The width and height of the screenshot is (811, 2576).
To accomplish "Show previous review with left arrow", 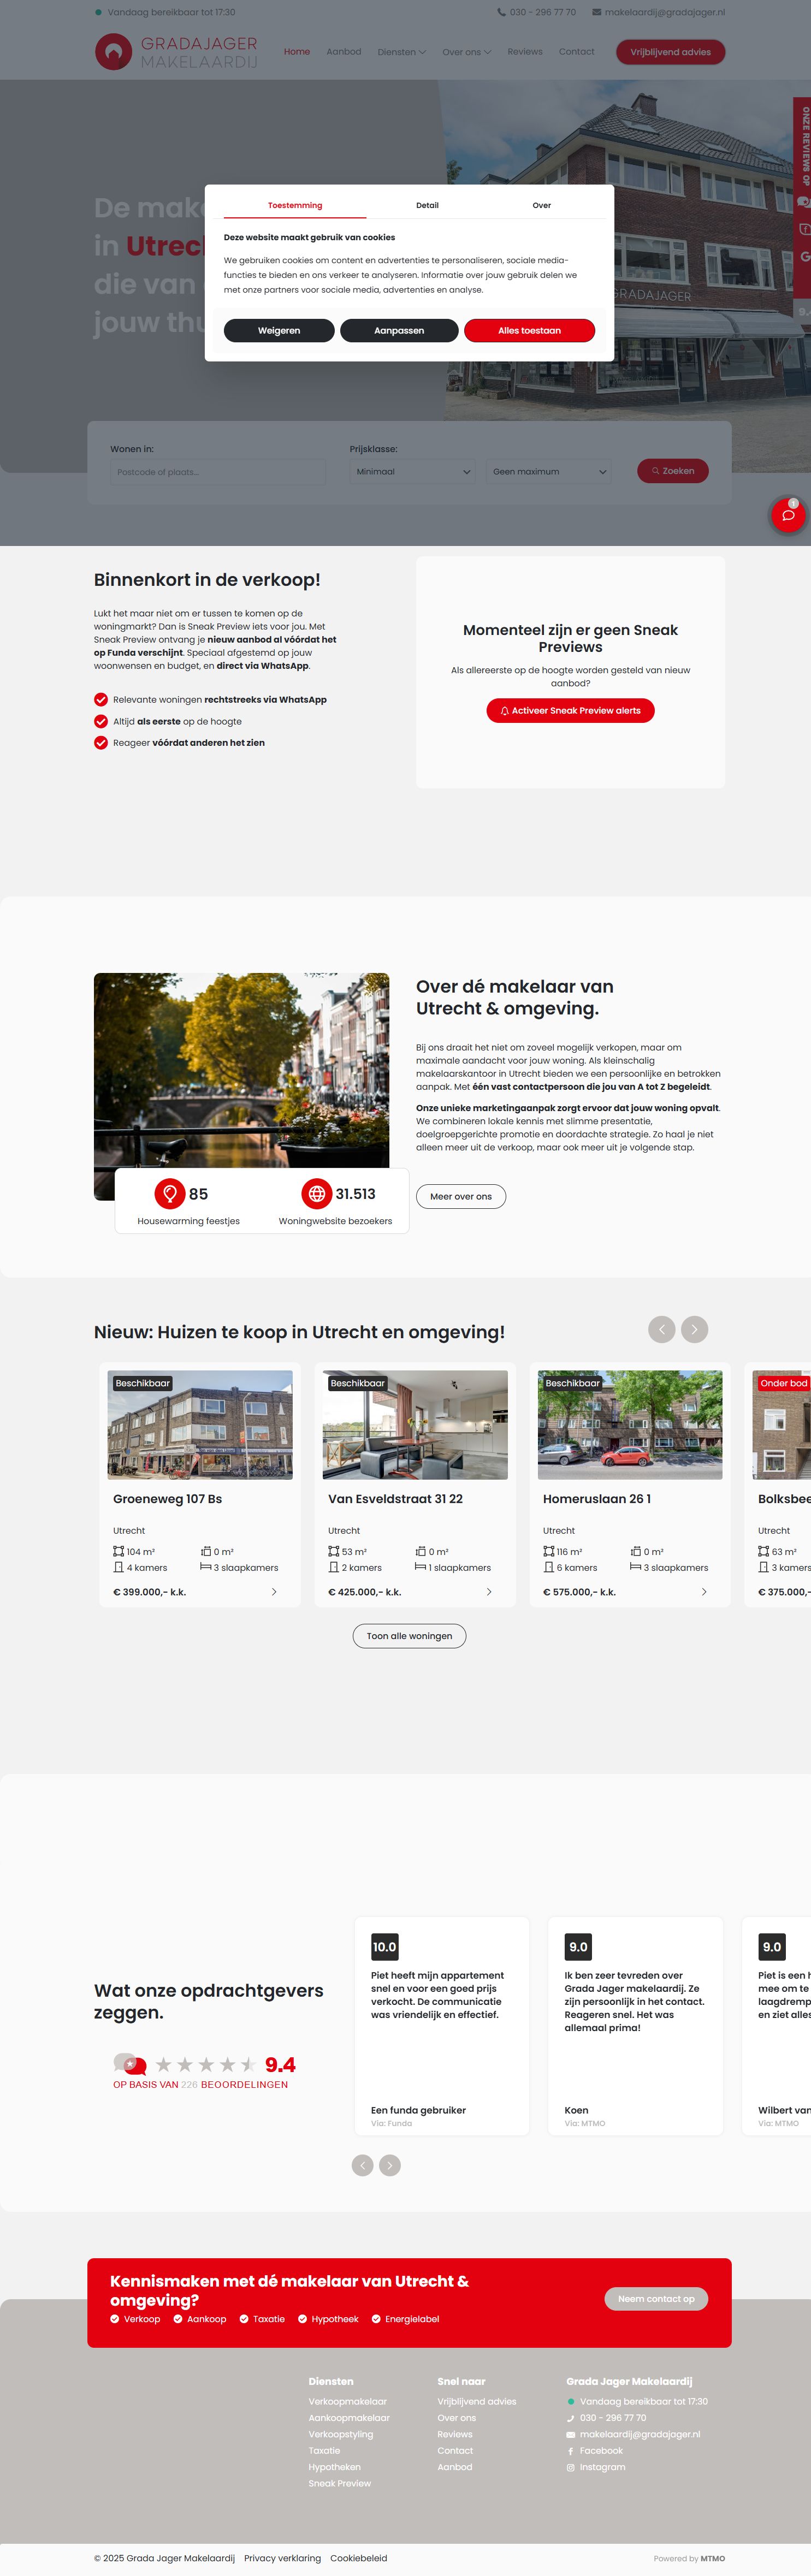I will click(363, 2165).
